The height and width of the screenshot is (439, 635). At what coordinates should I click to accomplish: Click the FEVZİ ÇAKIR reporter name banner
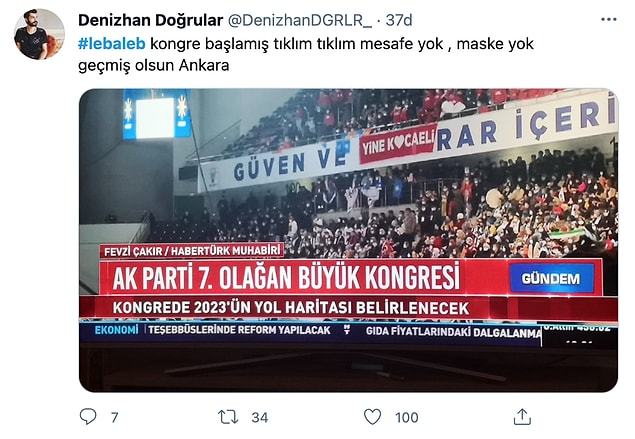(192, 251)
